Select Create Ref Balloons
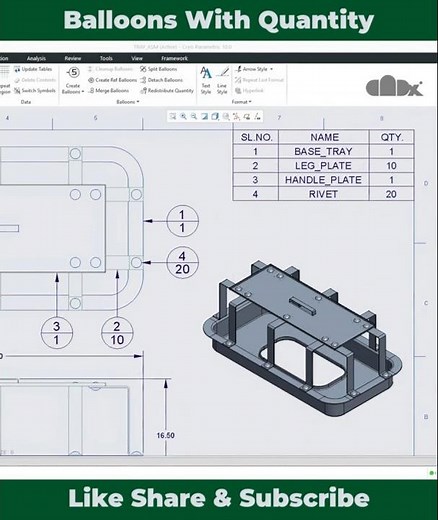 pos(112,80)
